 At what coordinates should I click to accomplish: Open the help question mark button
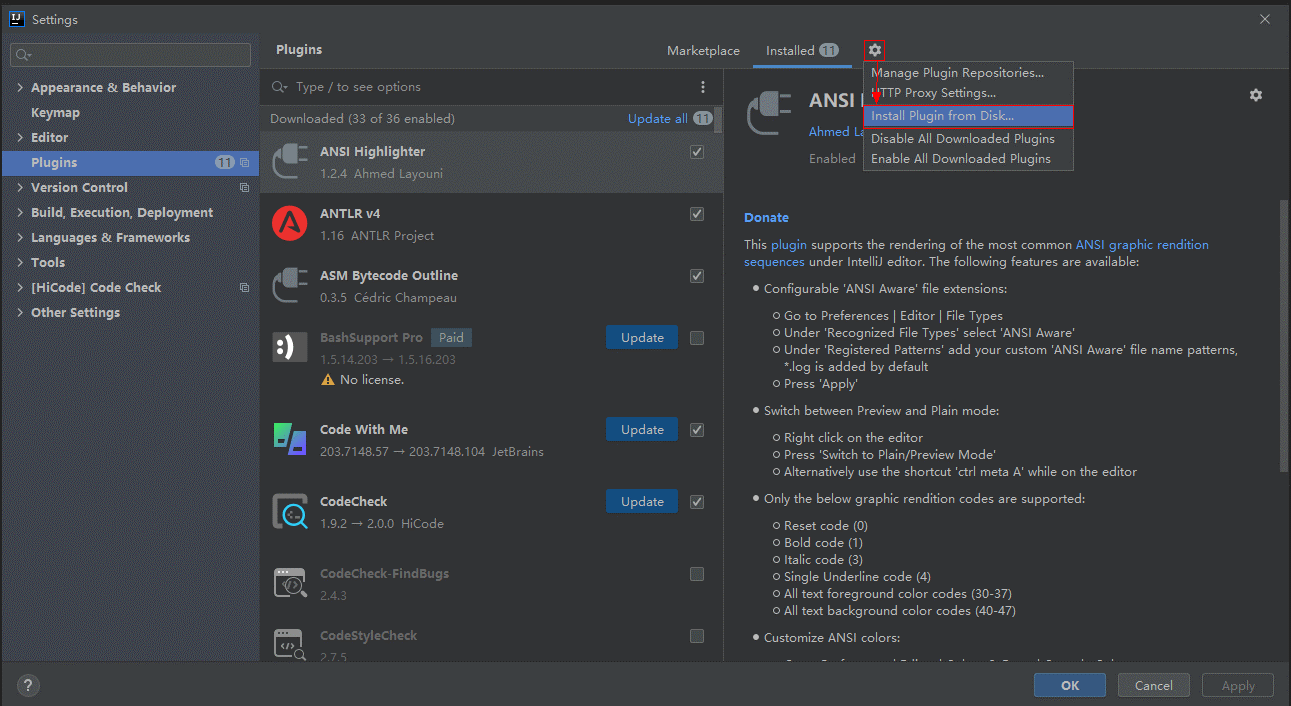coord(28,686)
